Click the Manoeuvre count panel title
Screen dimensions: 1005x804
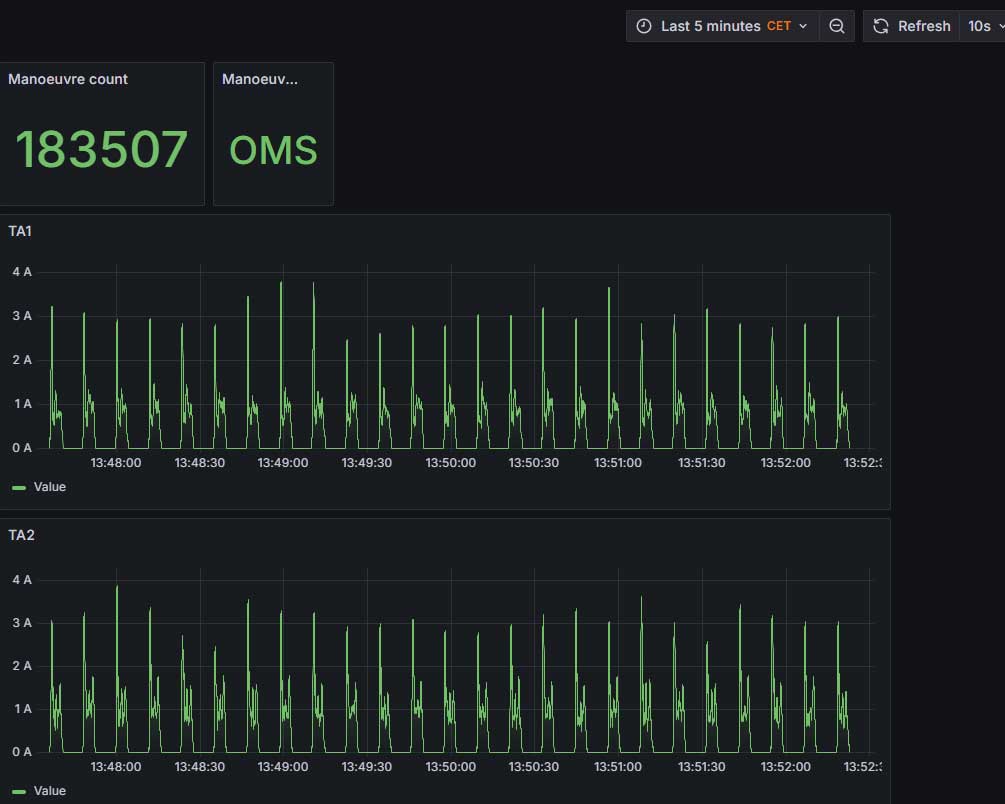[68, 79]
